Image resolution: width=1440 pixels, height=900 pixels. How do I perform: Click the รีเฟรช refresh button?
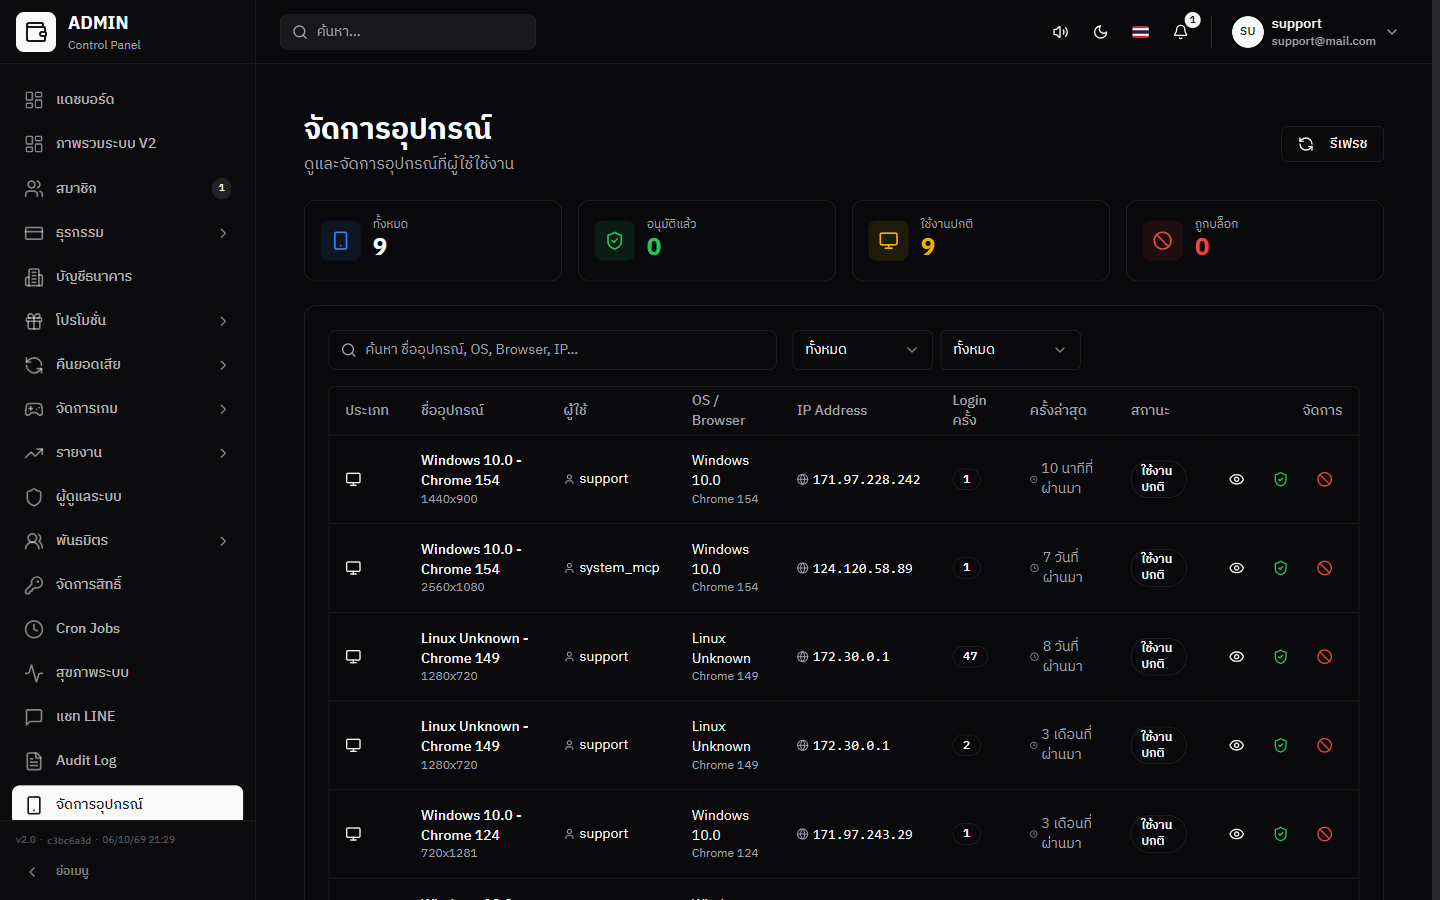[x=1332, y=144]
